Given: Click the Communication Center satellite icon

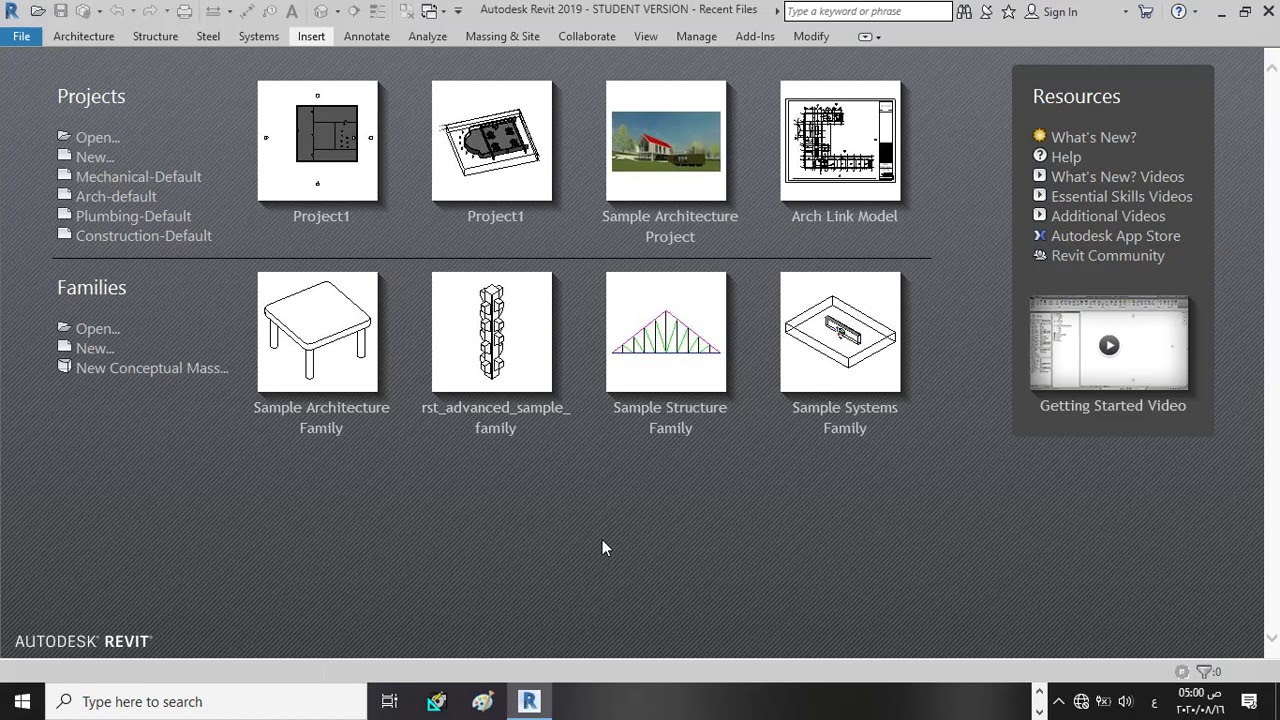Looking at the screenshot, I should [986, 11].
